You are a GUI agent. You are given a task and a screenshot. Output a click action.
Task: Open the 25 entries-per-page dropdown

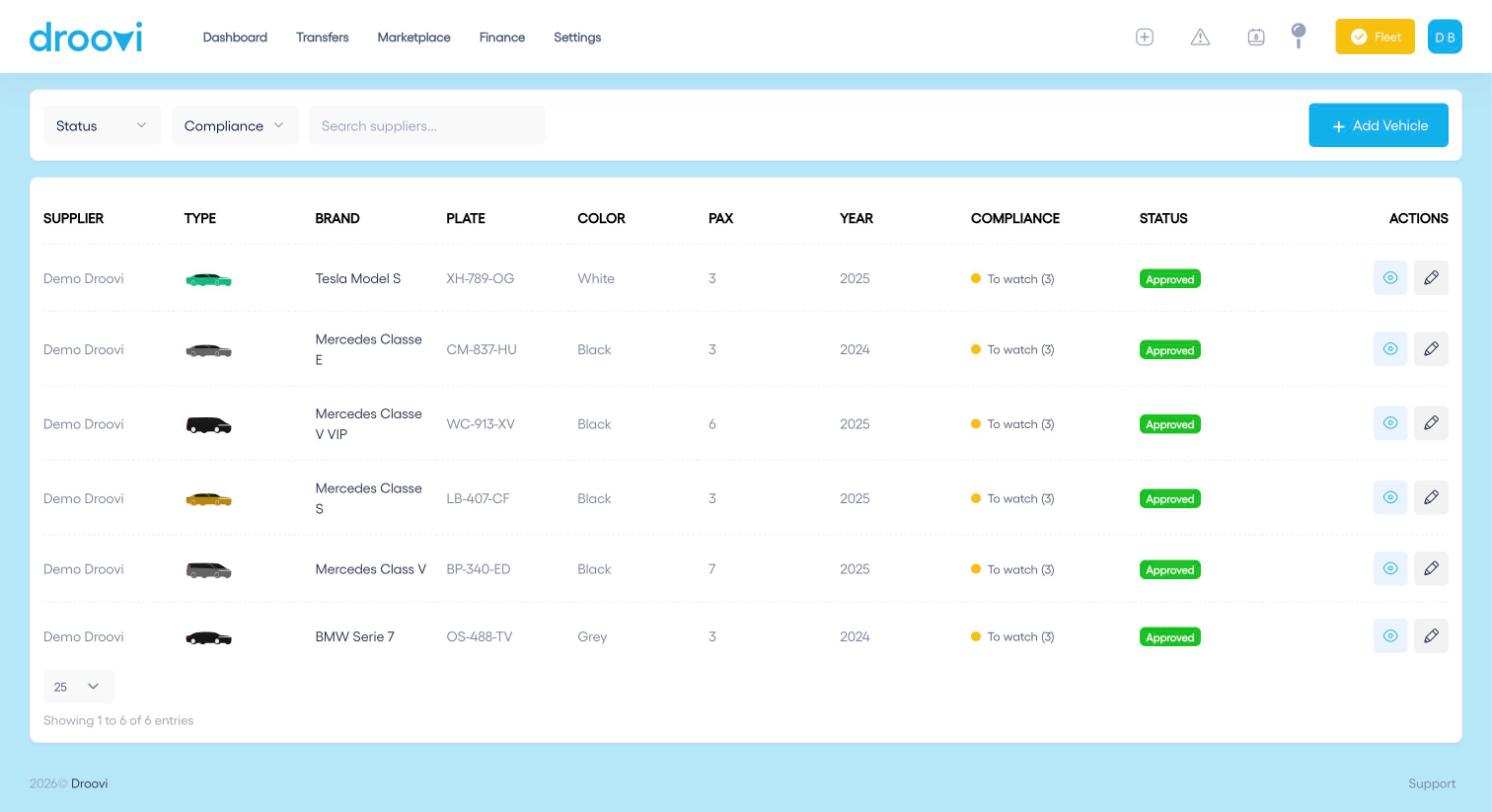[79, 686]
